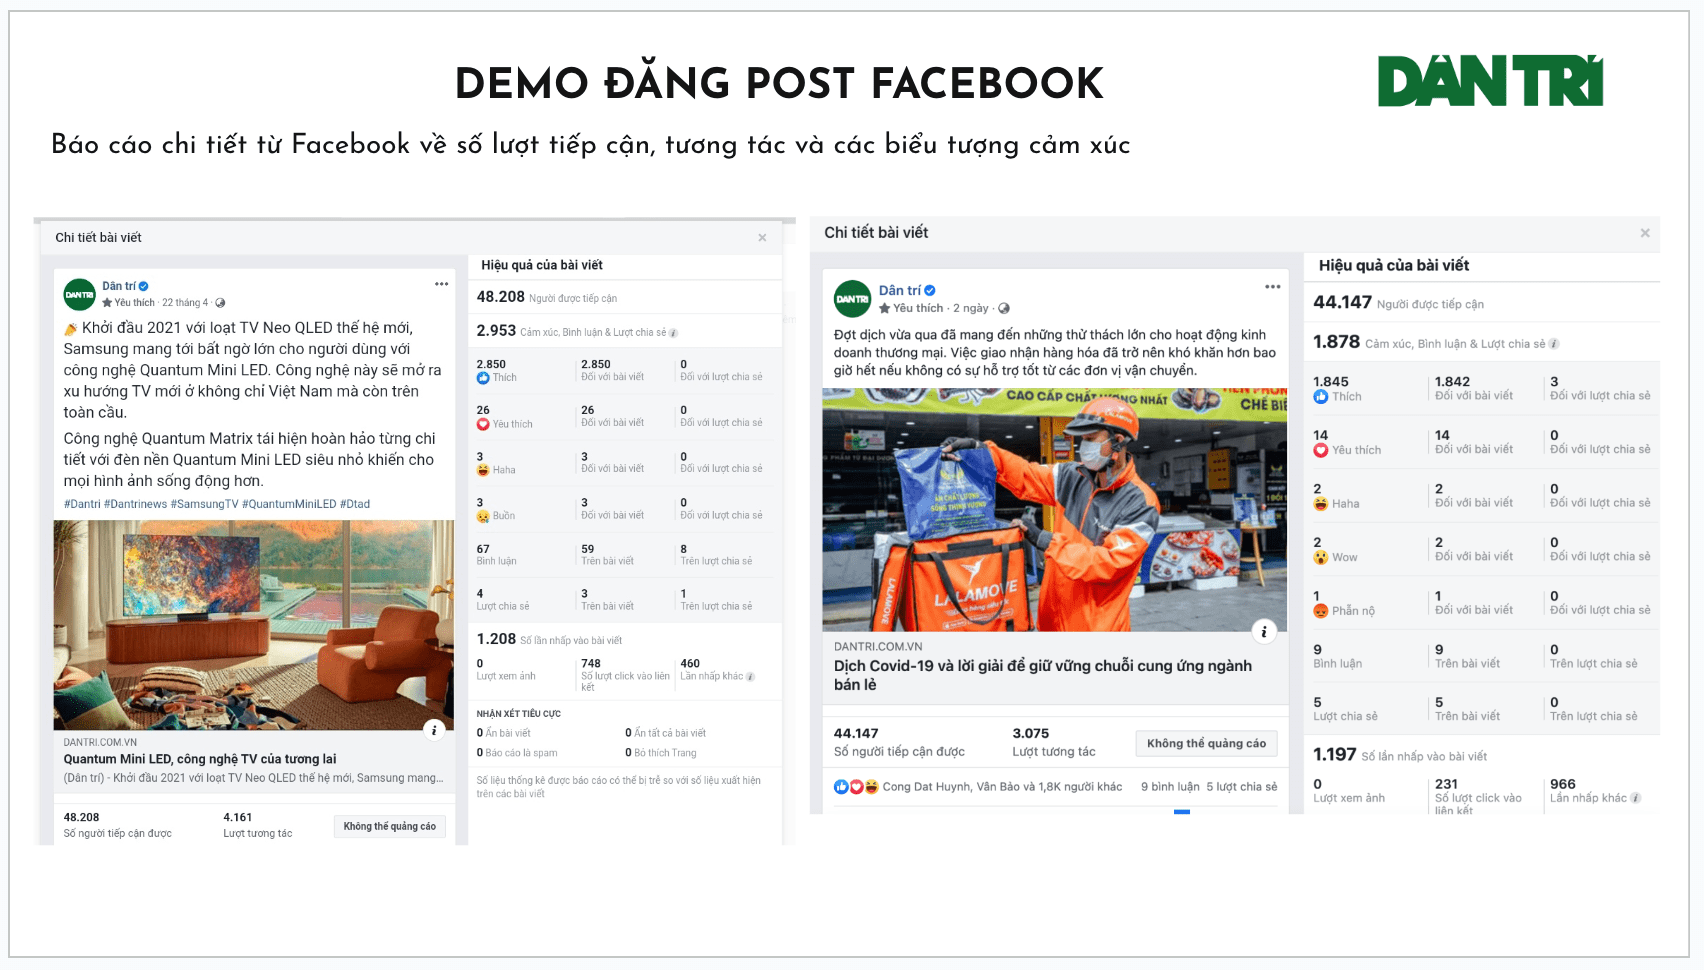Click info icon on the delivery image
This screenshot has width=1704, height=970.
click(1264, 631)
